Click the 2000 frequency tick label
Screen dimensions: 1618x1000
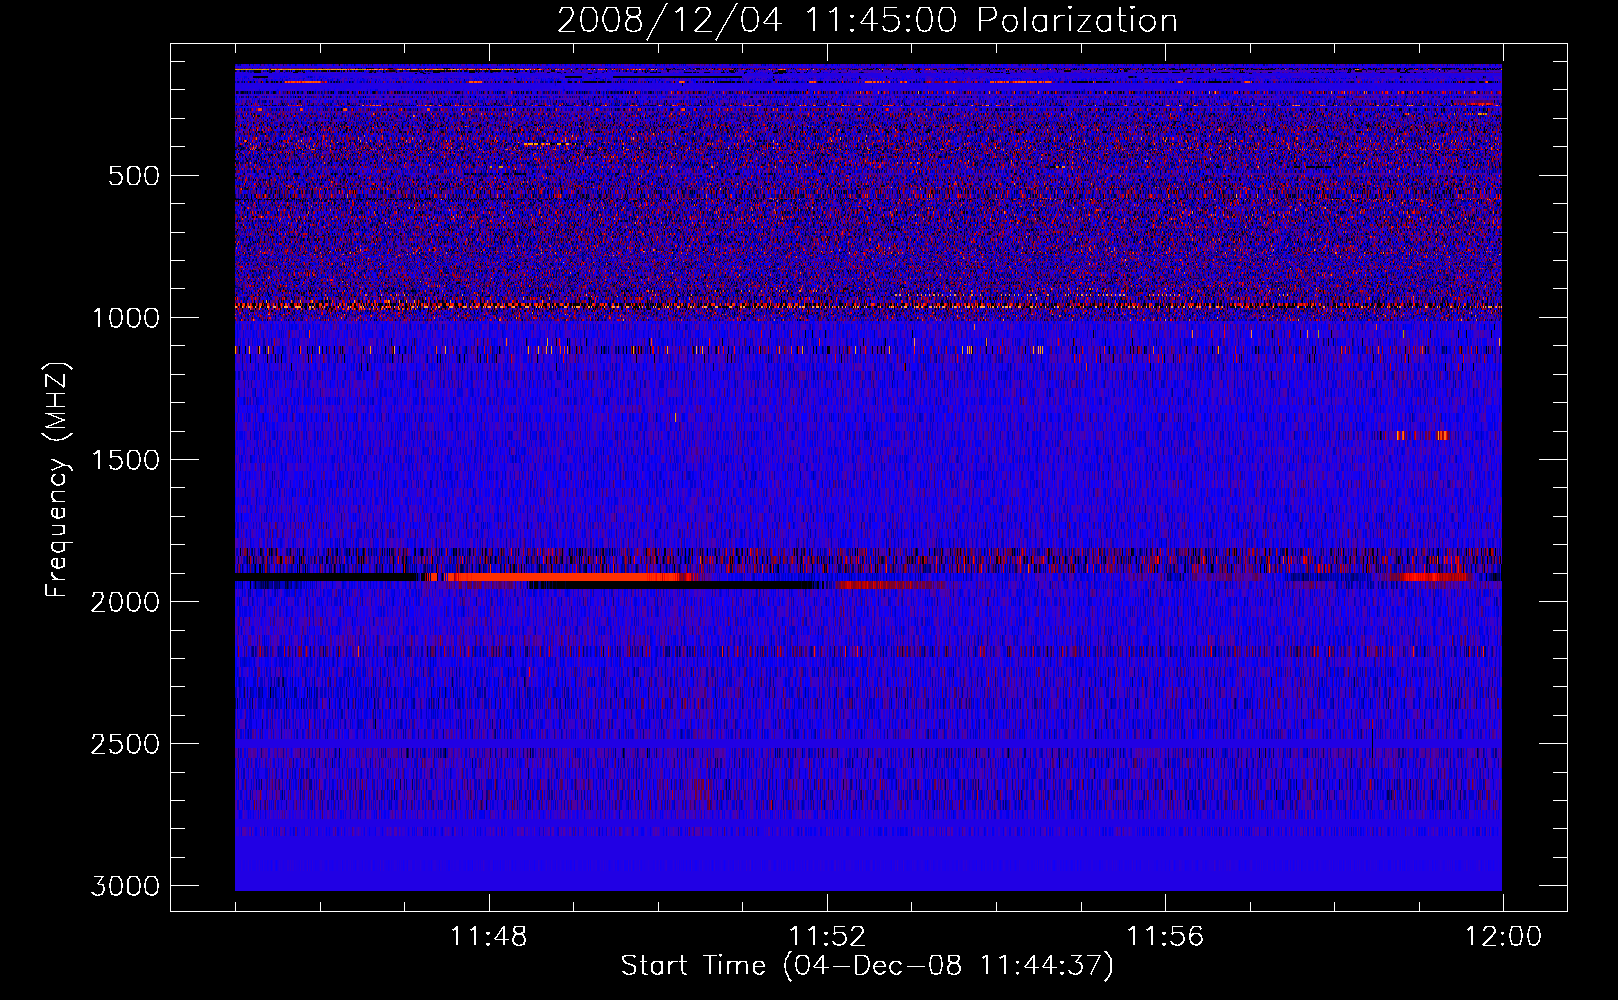tap(125, 602)
